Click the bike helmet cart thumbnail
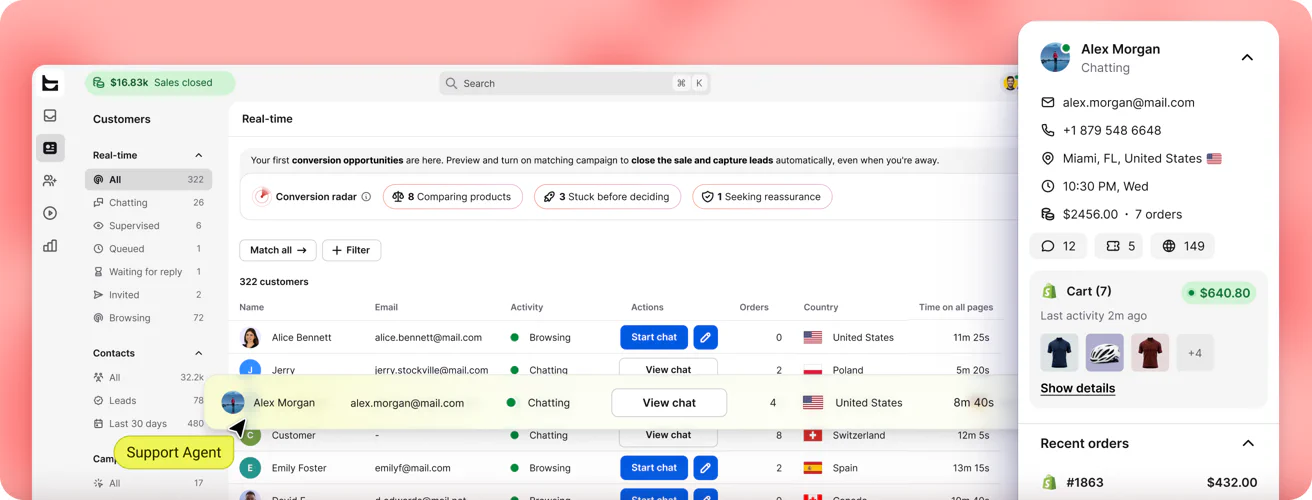This screenshot has width=1312, height=500. (1105, 353)
